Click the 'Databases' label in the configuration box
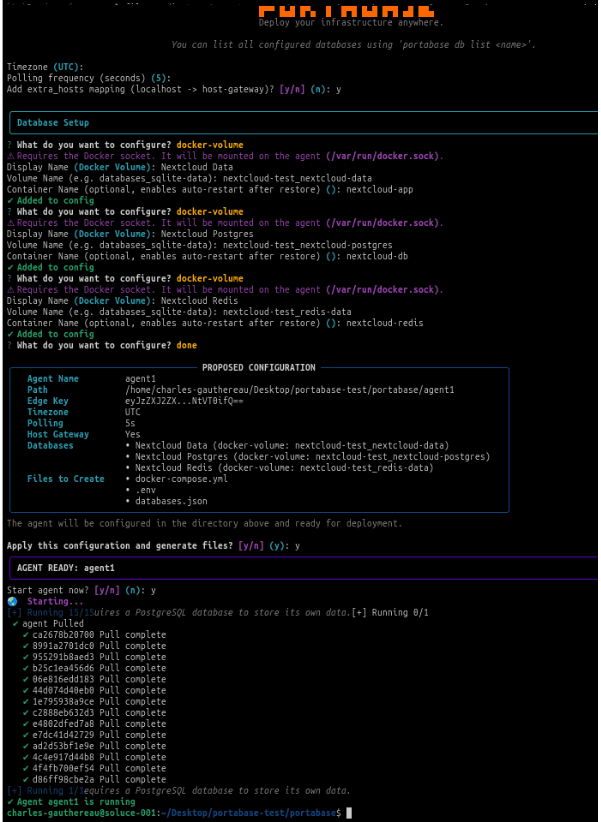 click(x=50, y=446)
